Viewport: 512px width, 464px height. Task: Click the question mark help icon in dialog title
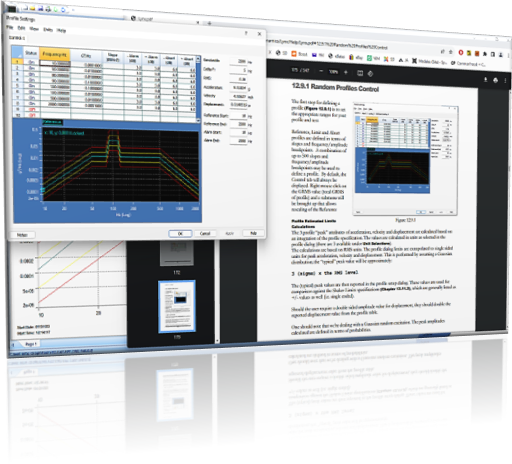pos(246,33)
